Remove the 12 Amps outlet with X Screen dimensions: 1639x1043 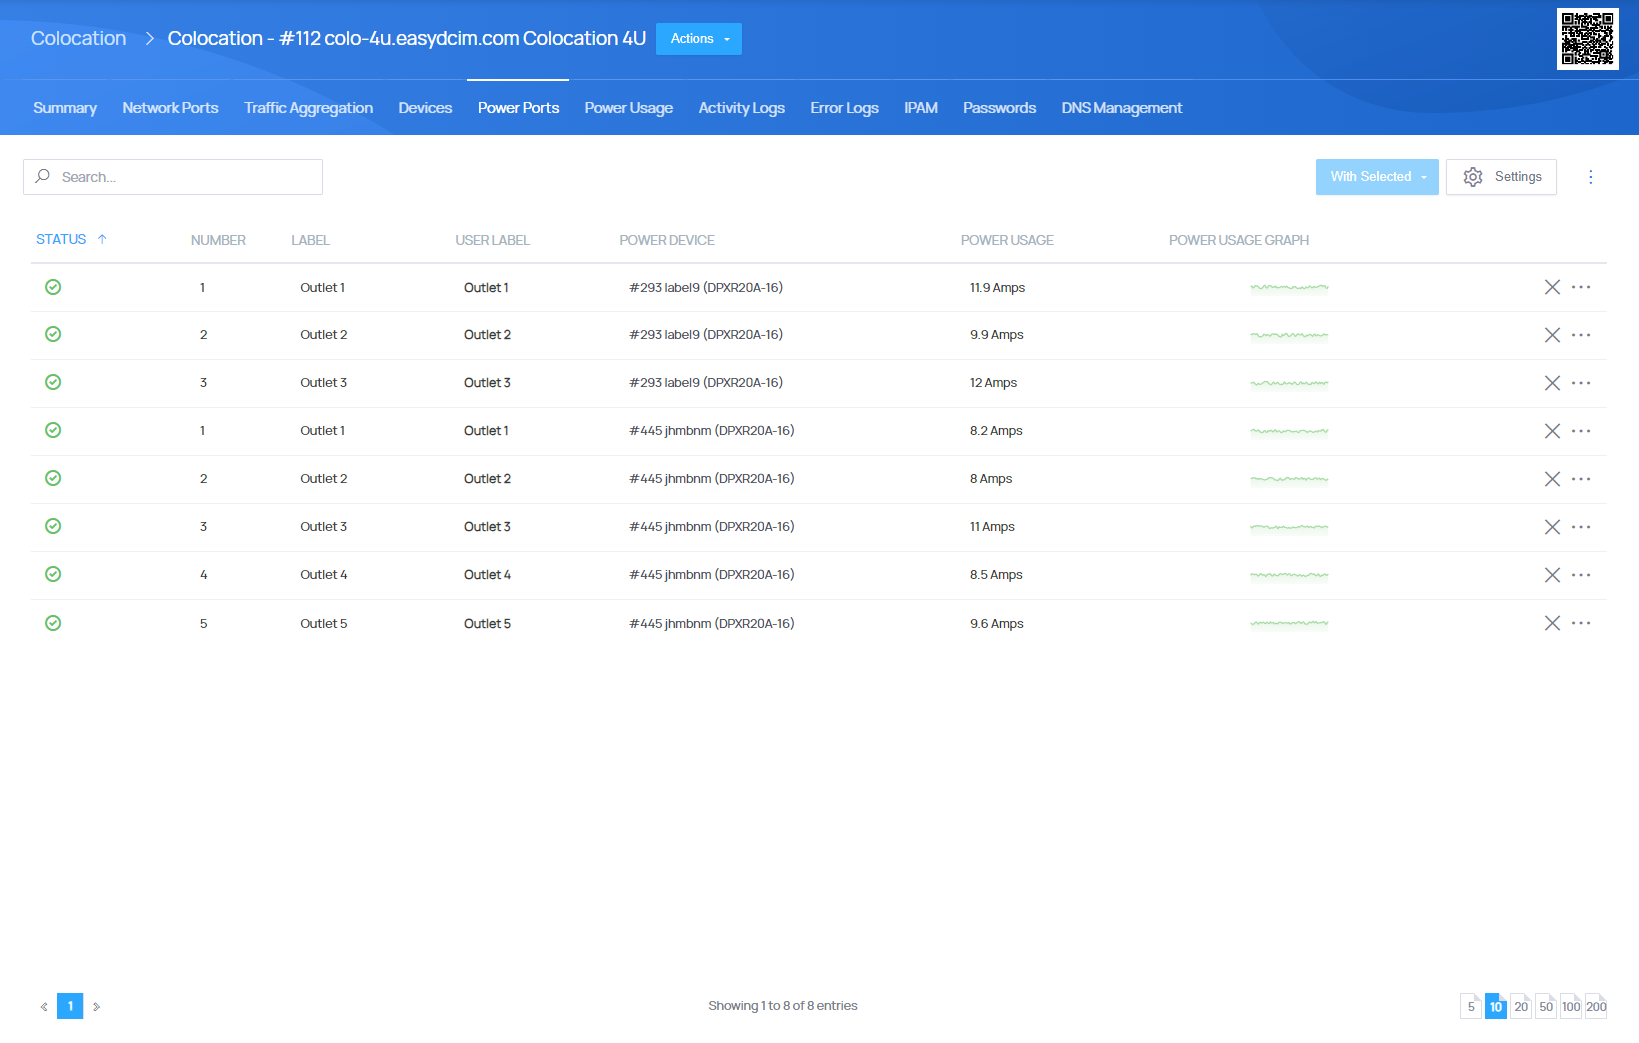pyautogui.click(x=1552, y=383)
